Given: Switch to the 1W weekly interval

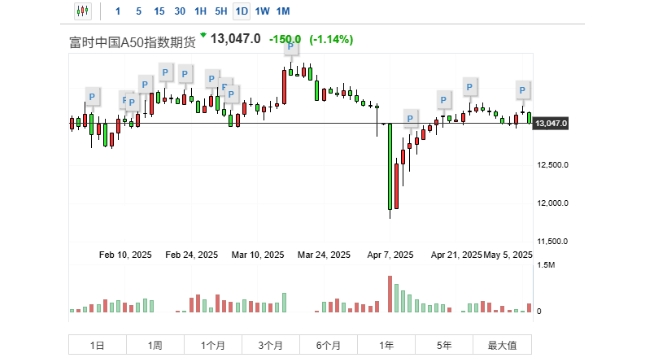Looking at the screenshot, I should (x=262, y=12).
